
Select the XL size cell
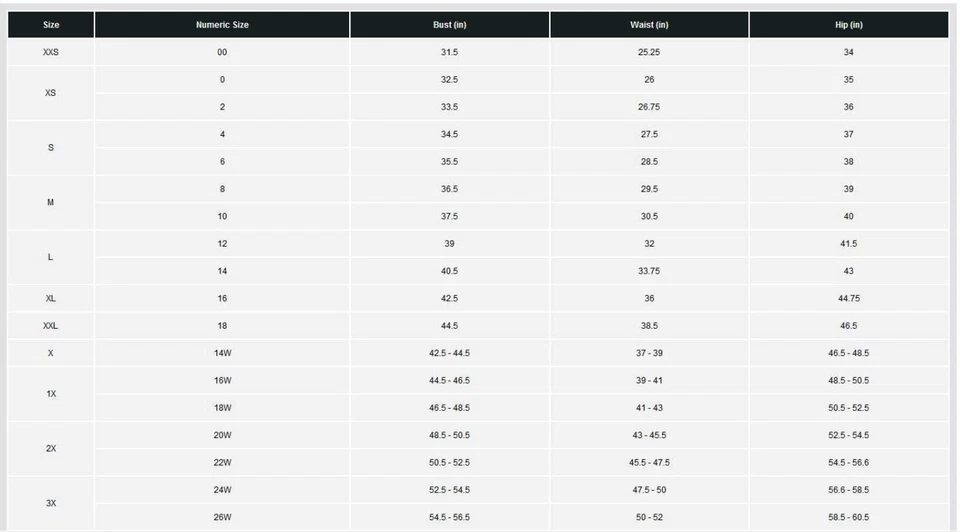point(51,298)
